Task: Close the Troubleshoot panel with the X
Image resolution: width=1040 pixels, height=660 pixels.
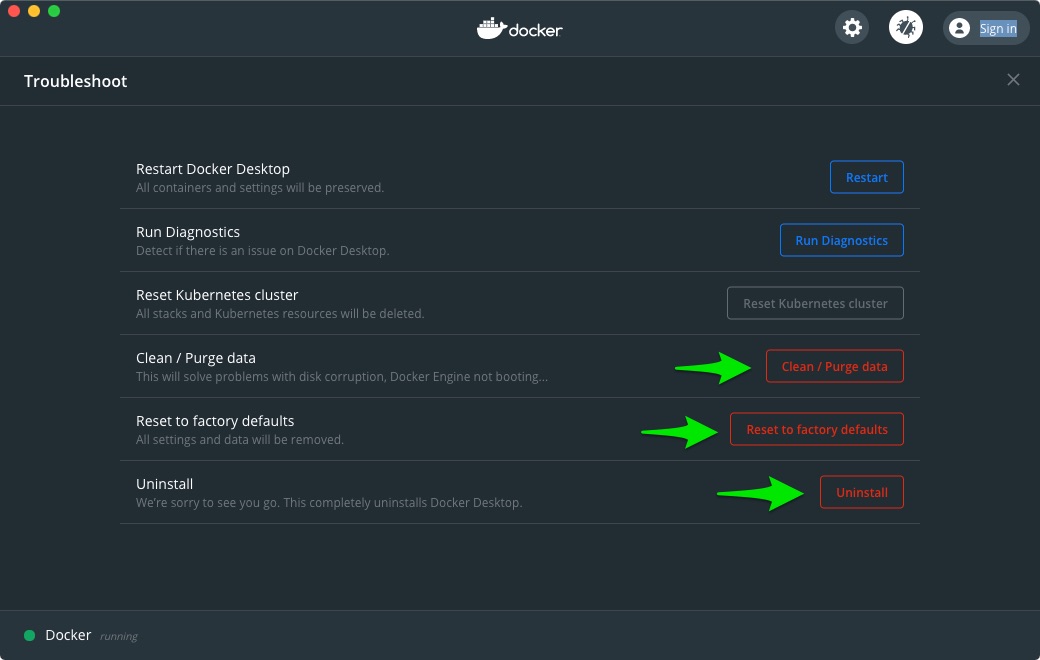Action: (1013, 80)
